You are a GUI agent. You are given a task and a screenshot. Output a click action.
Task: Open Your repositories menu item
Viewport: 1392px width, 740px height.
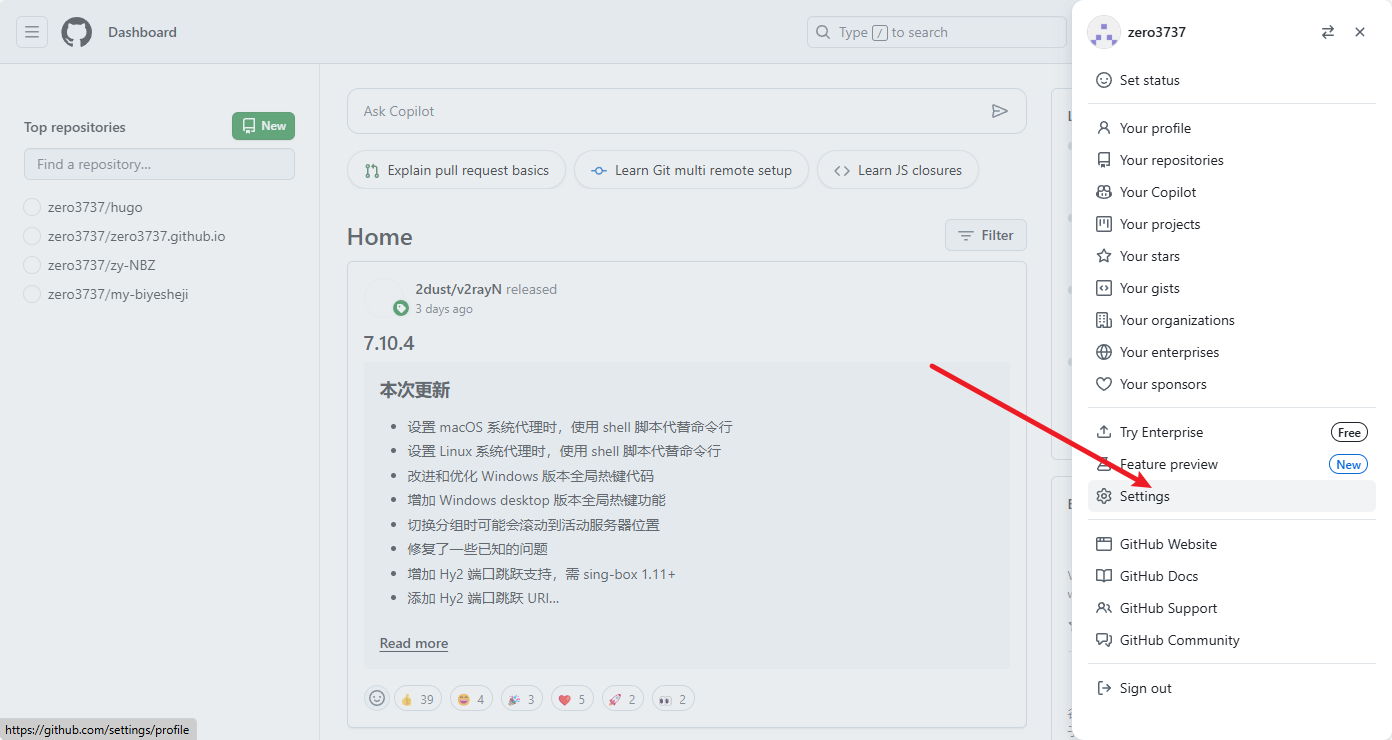[x=1232, y=160]
